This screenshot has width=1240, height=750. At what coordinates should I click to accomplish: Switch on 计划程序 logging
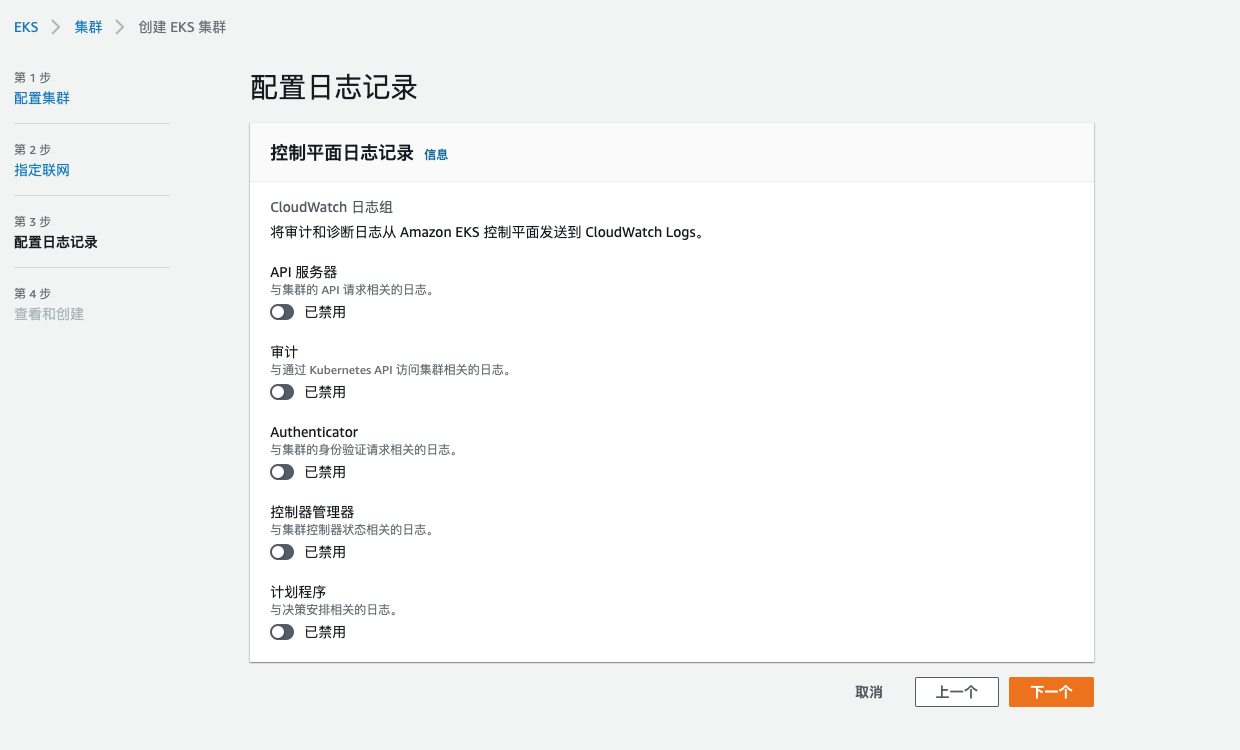click(282, 632)
